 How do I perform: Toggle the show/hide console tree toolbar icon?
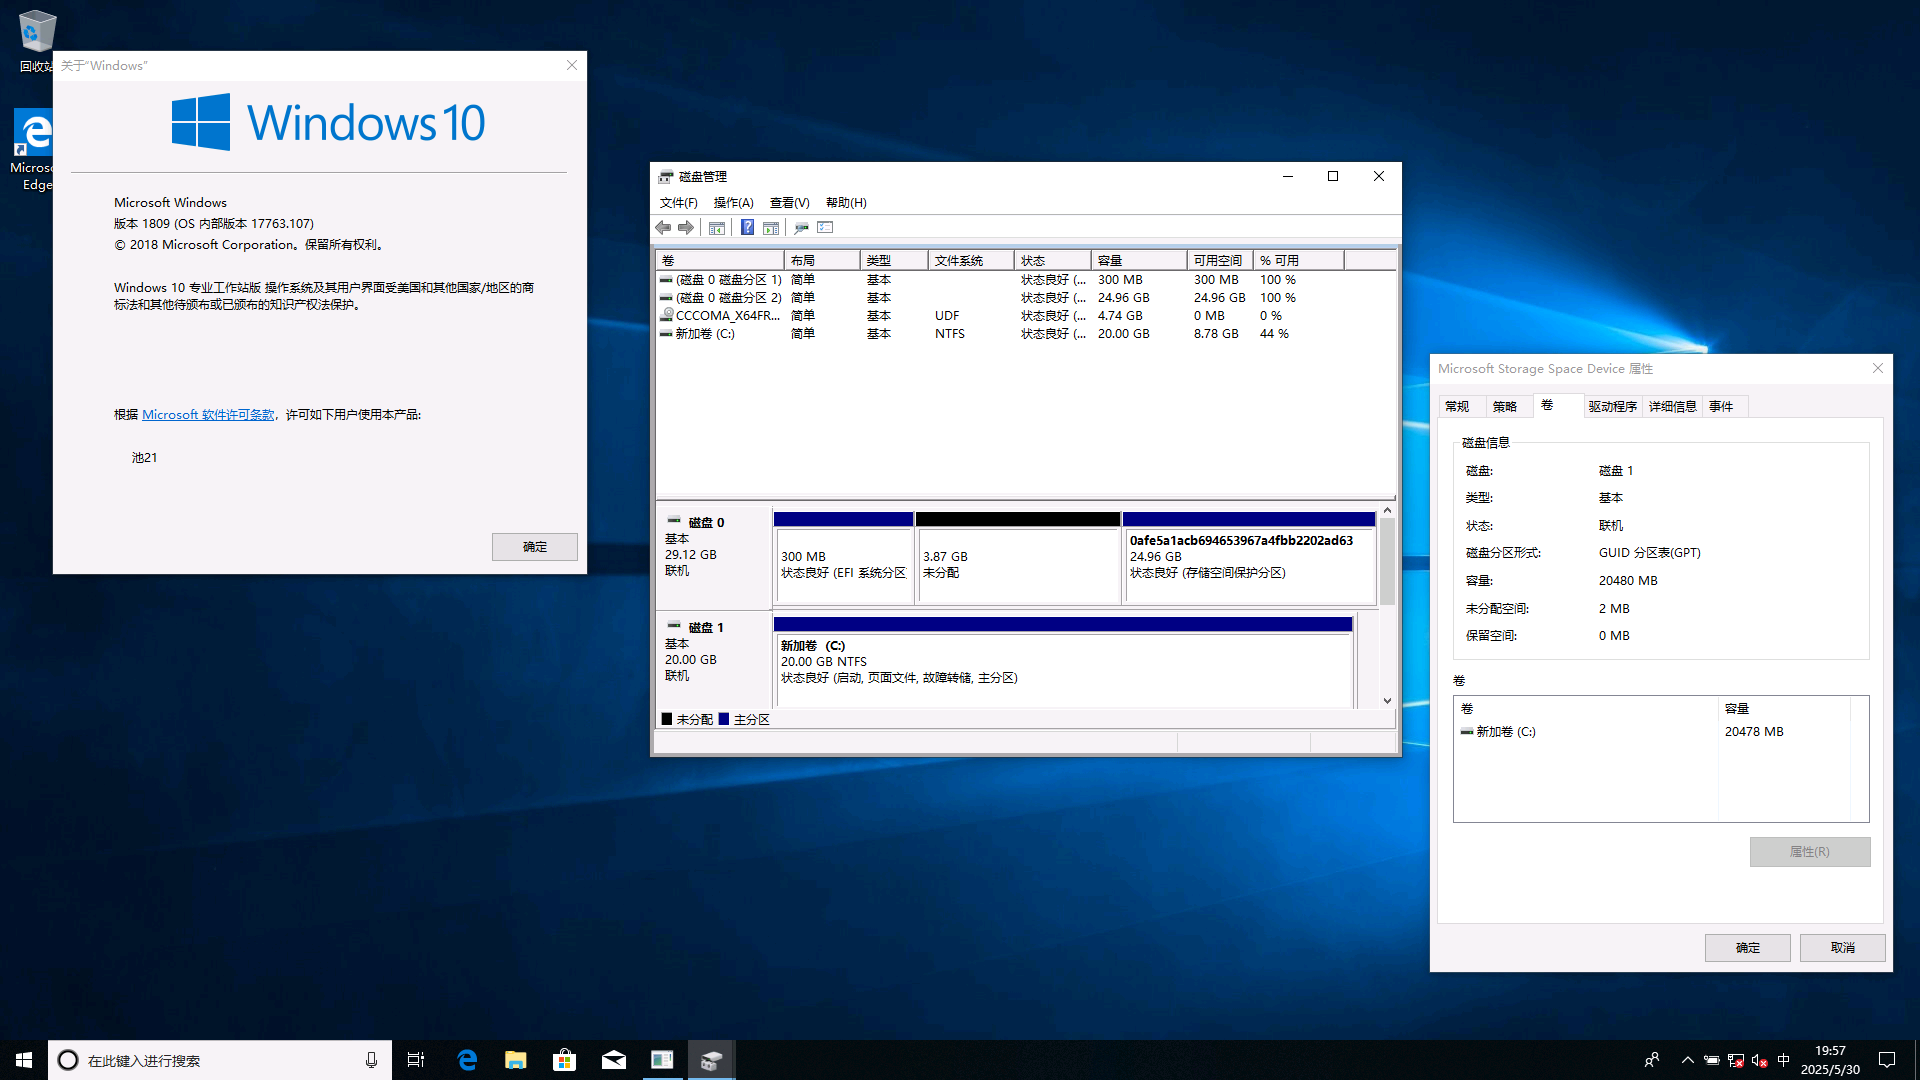(x=717, y=228)
